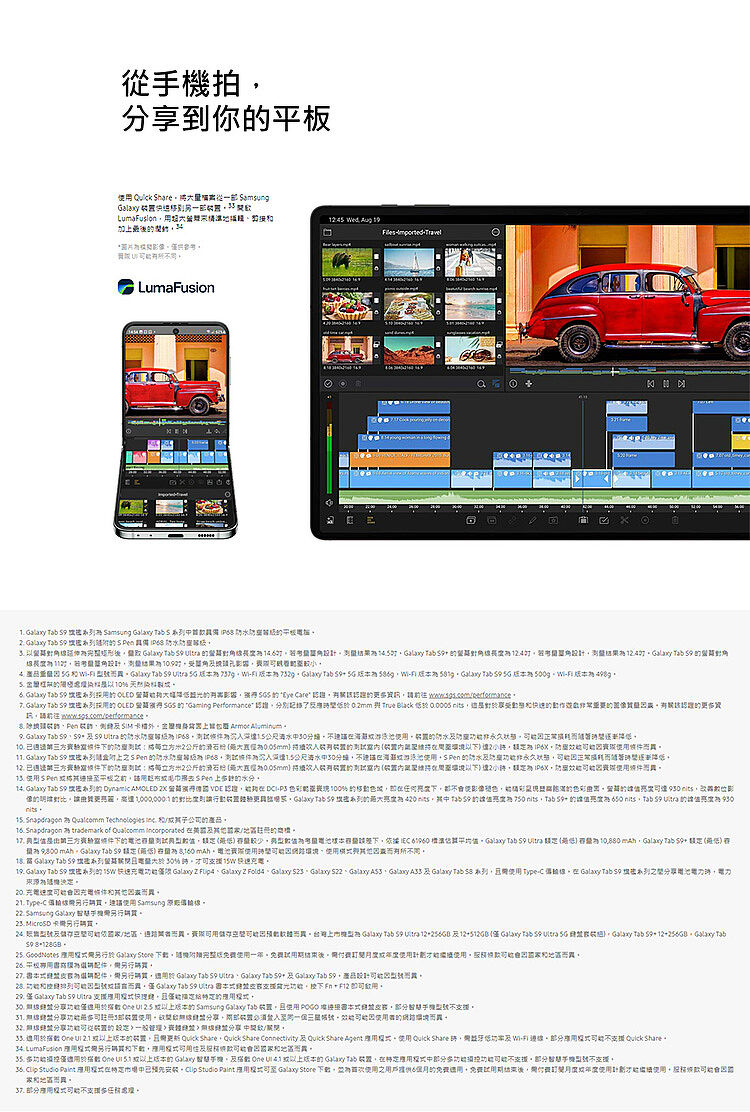This screenshot has height=1112, width=750.
Task: Select the scissors split tool
Action: (625, 520)
